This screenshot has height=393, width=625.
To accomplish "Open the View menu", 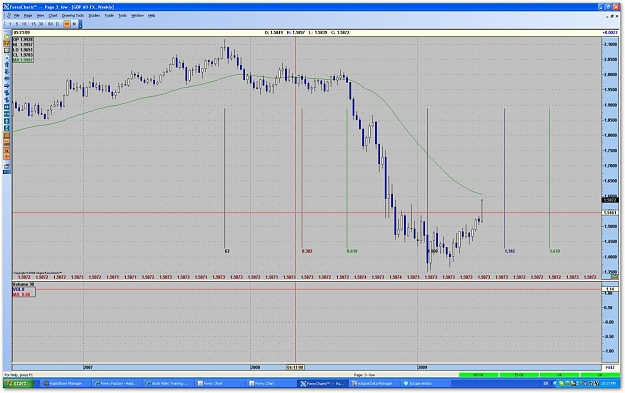I will coord(40,16).
